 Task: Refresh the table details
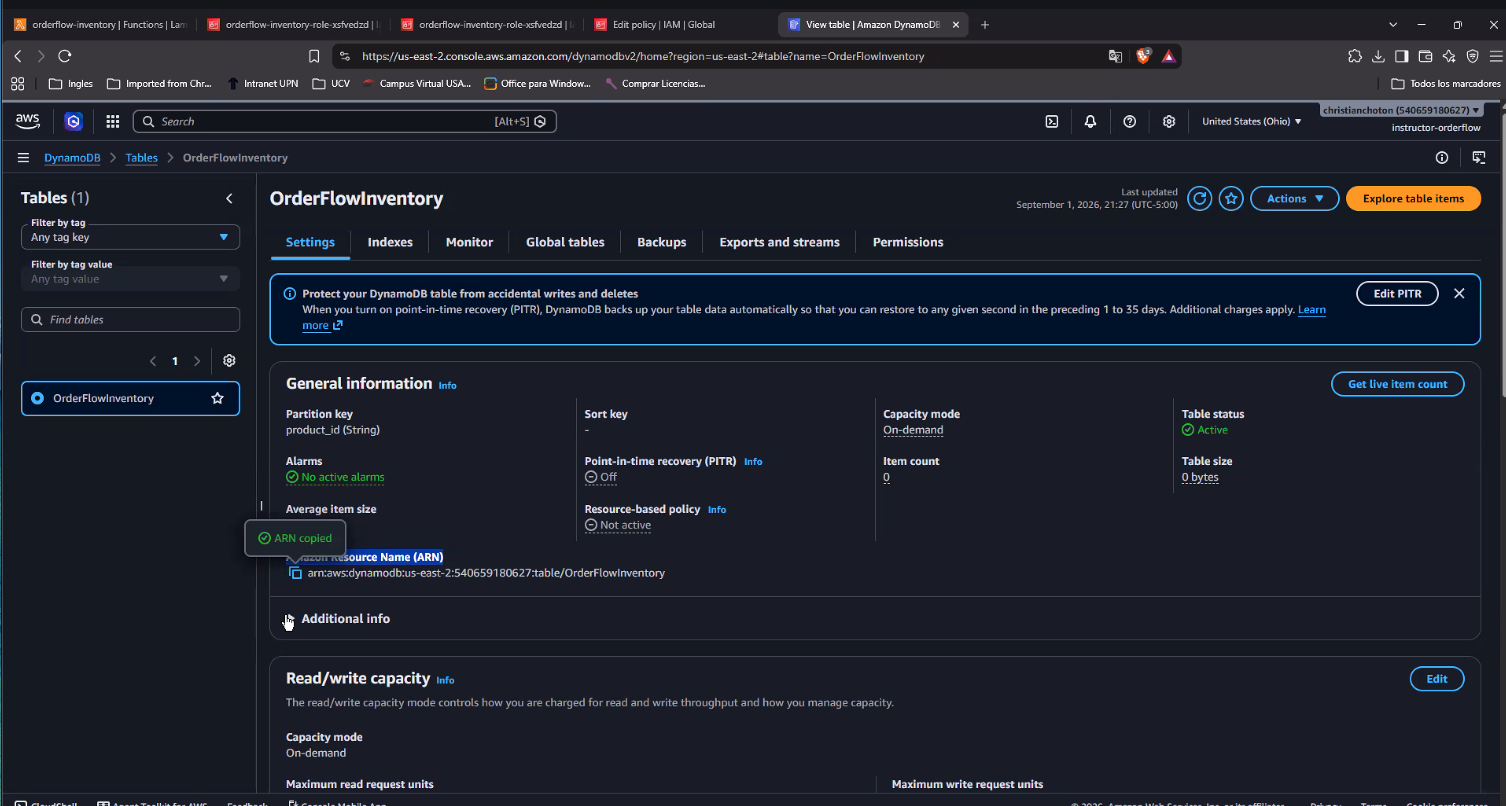(1200, 198)
